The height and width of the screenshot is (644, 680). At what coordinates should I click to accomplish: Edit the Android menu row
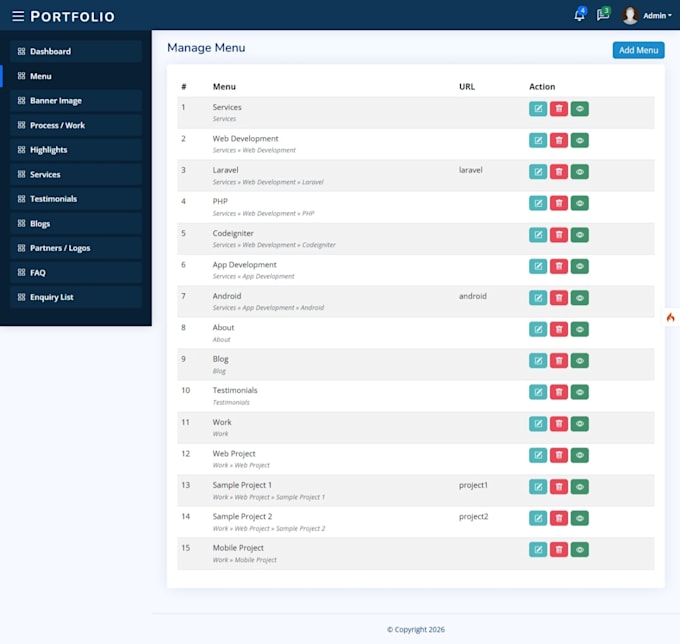[x=538, y=297]
